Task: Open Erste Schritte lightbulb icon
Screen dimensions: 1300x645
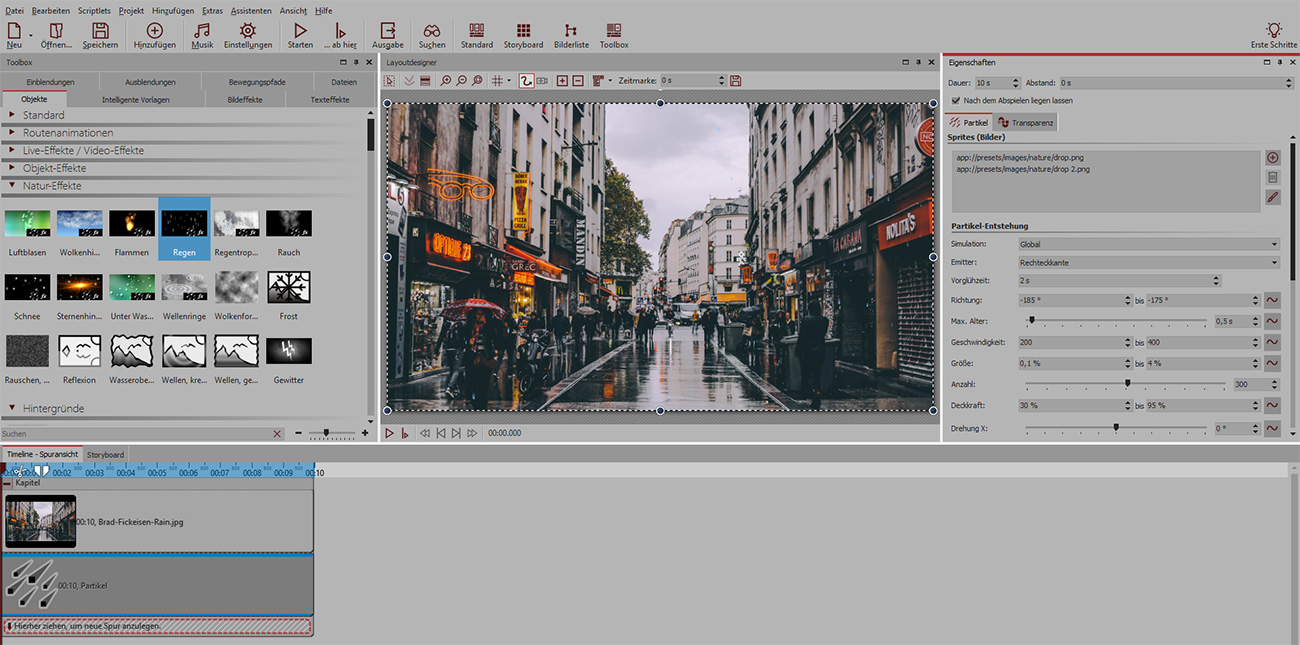Action: pyautogui.click(x=1273, y=32)
